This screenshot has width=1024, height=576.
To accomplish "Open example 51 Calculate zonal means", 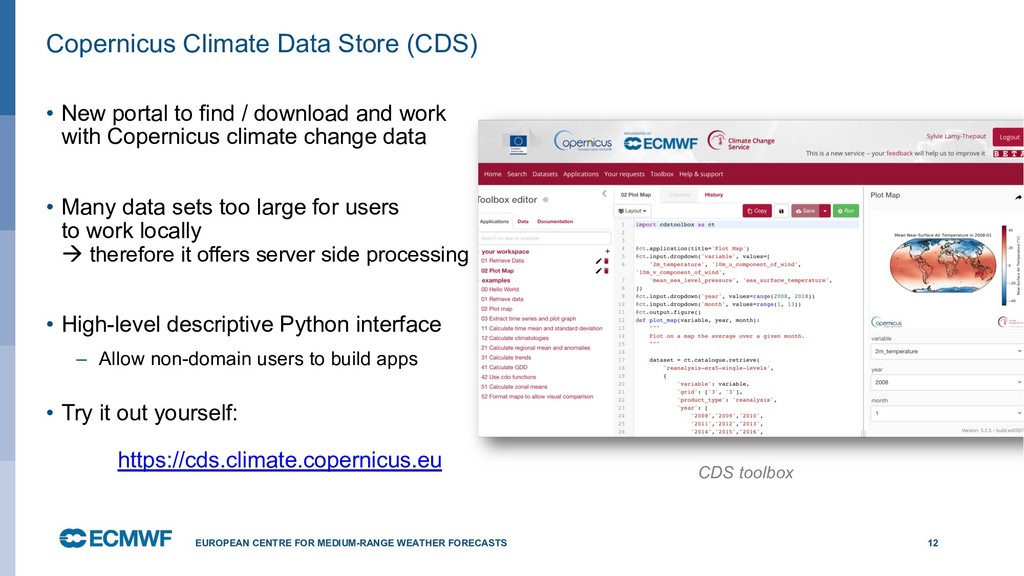I will pos(515,387).
